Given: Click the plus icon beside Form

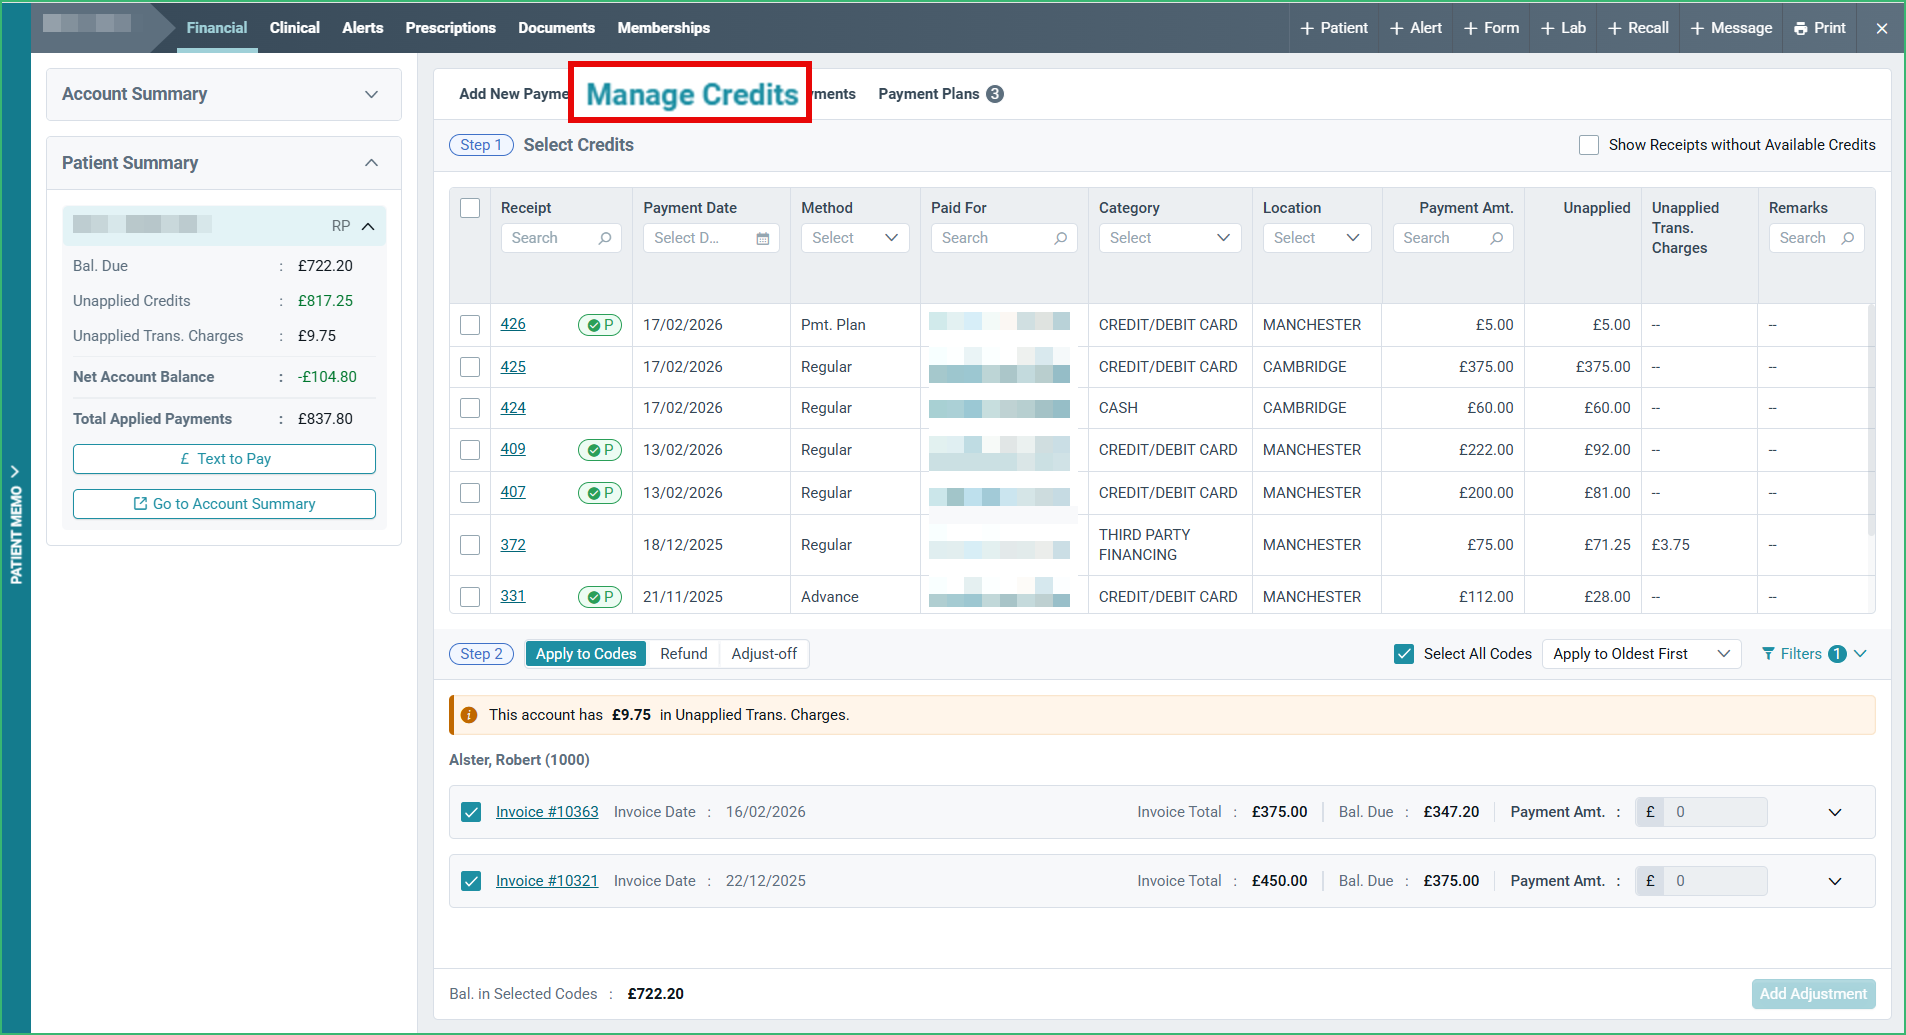Looking at the screenshot, I should pyautogui.click(x=1470, y=28).
